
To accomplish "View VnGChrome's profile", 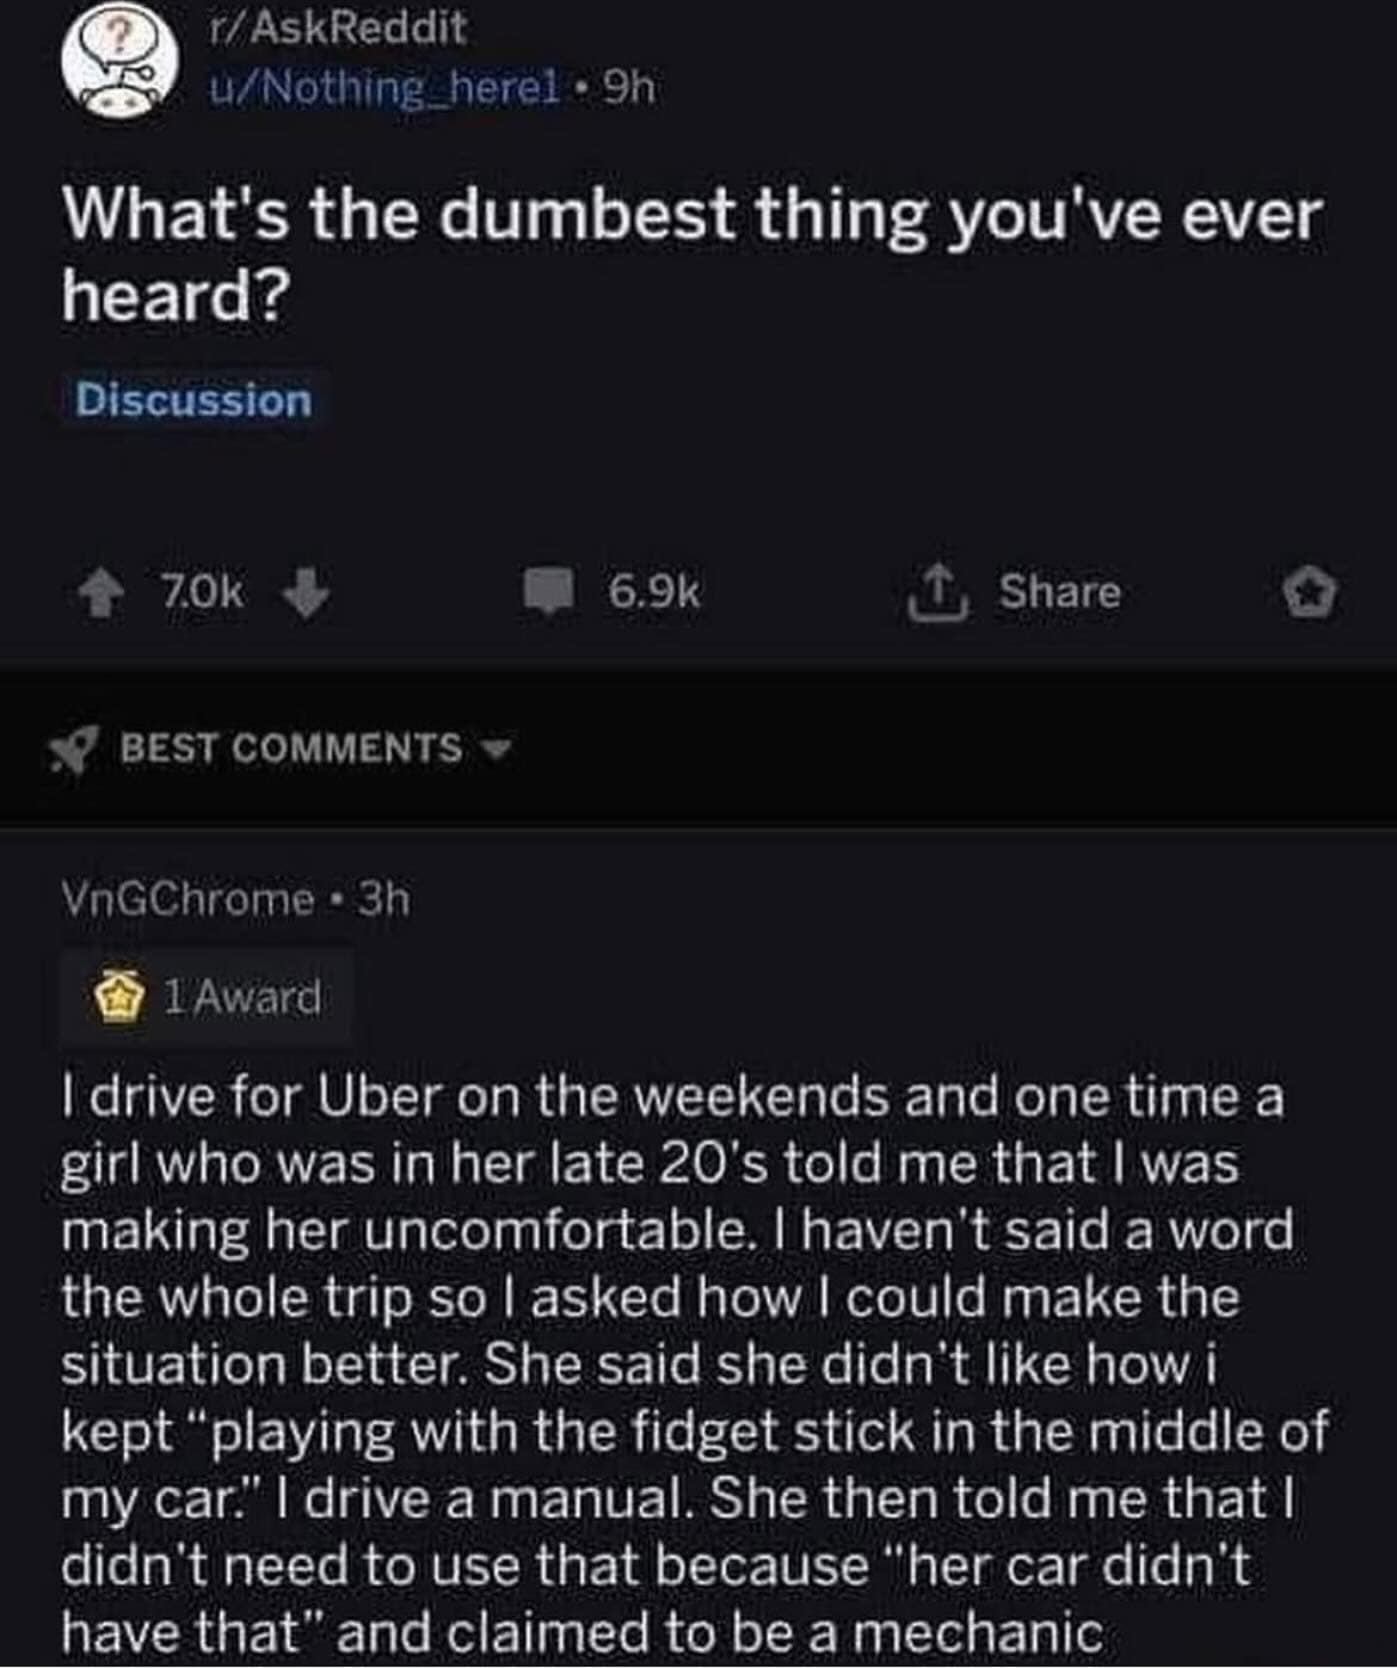I will tap(188, 899).
